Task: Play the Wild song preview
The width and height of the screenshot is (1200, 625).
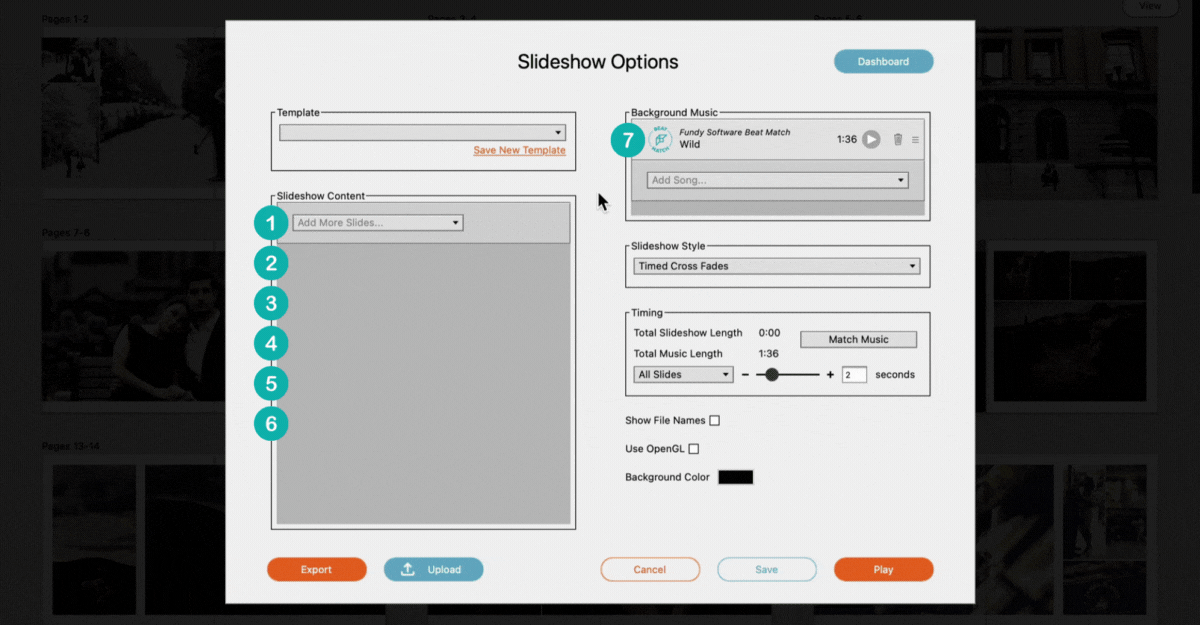Action: tap(871, 140)
